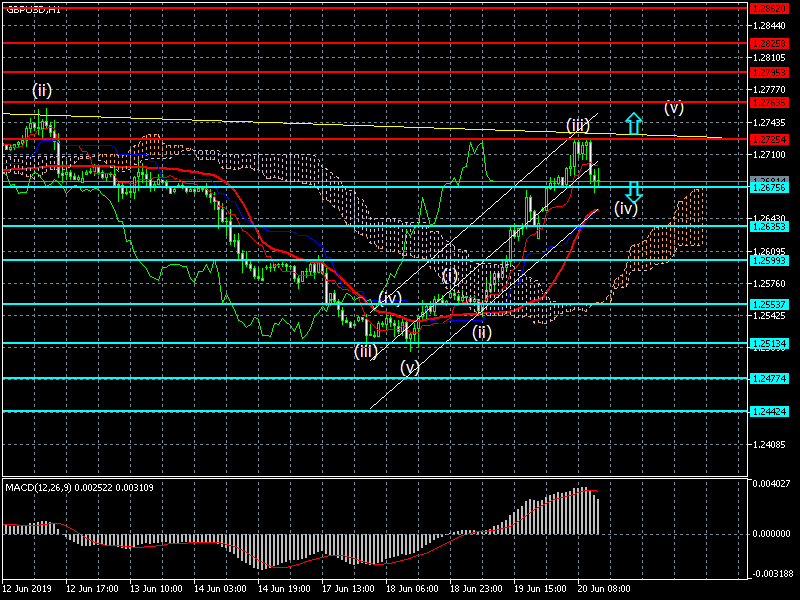
Task: Click the 1.27435 price scale value
Action: (x=769, y=122)
